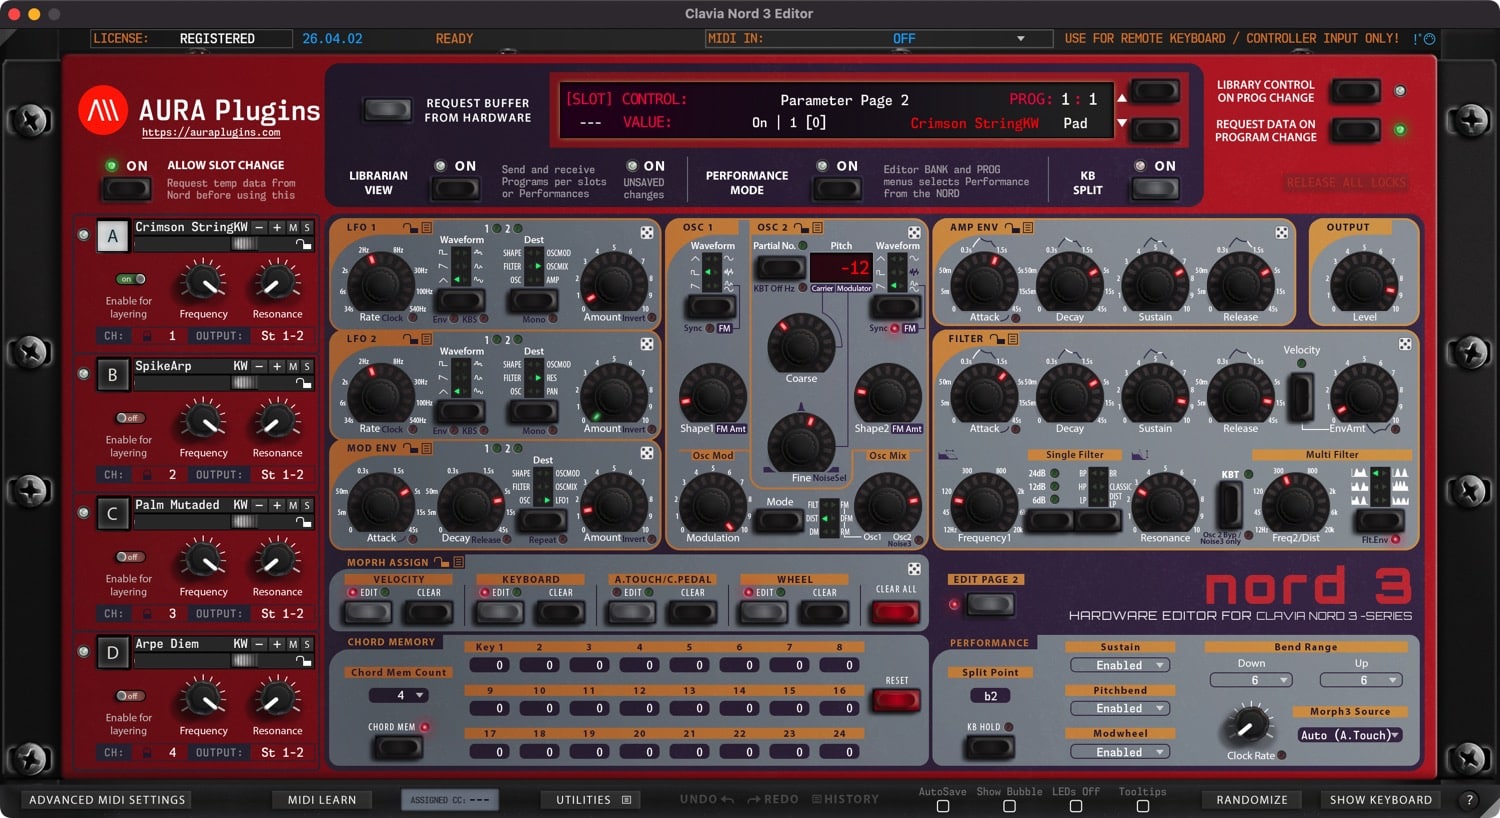Click the ASSIGNED CC input field
The image size is (1500, 818).
[450, 799]
